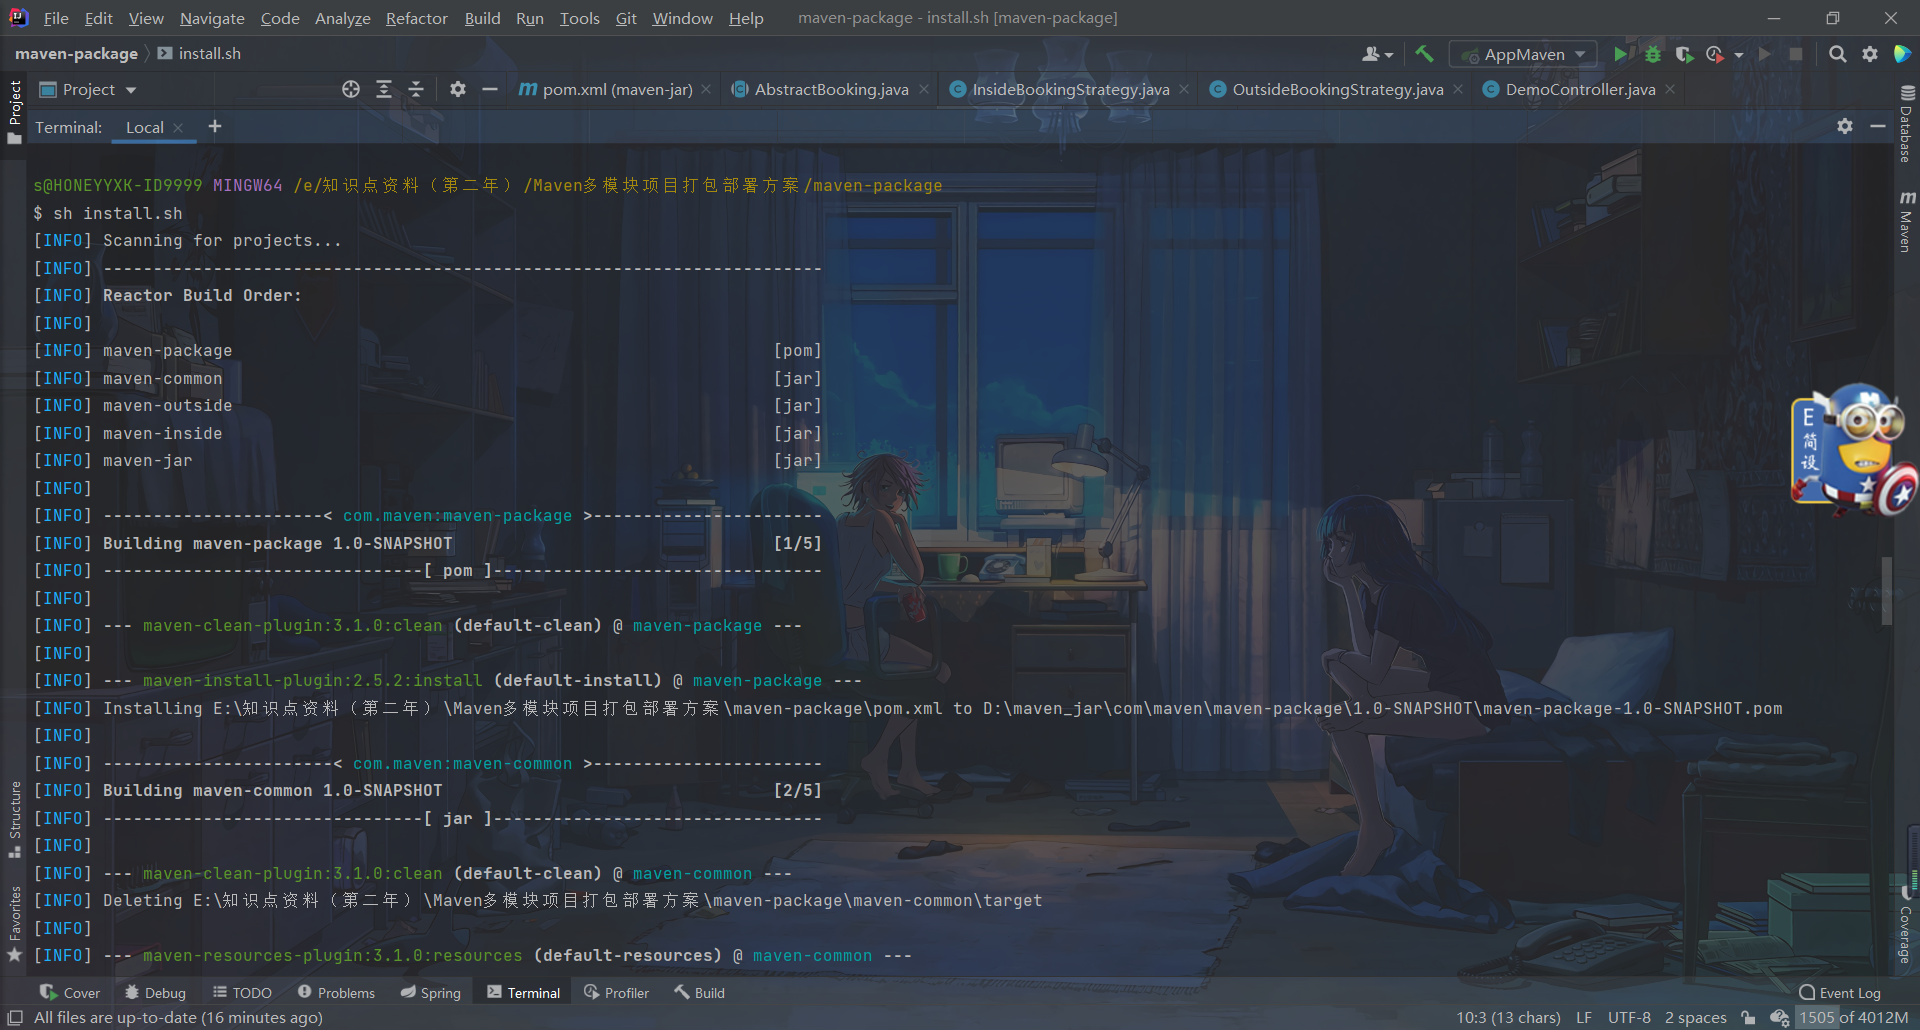Hide the Project panel with the minus icon

(490, 89)
